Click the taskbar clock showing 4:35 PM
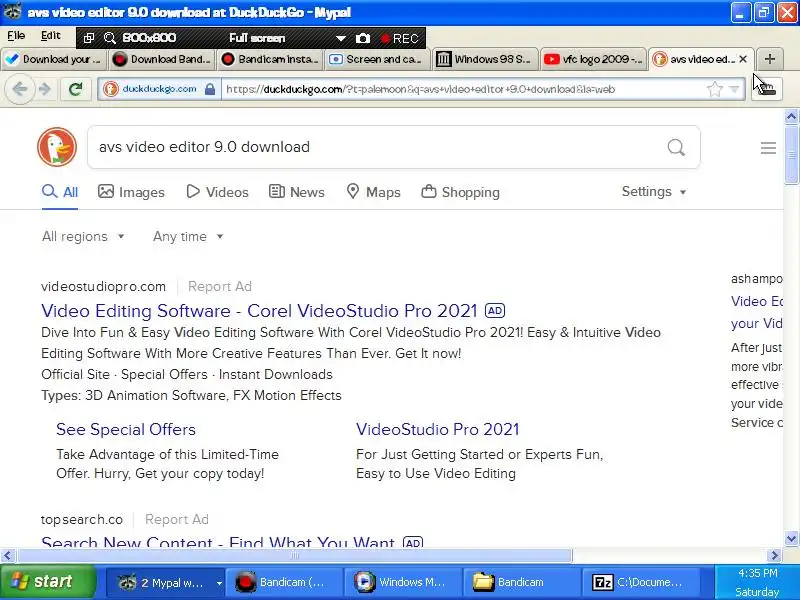The image size is (800, 600). point(758,573)
